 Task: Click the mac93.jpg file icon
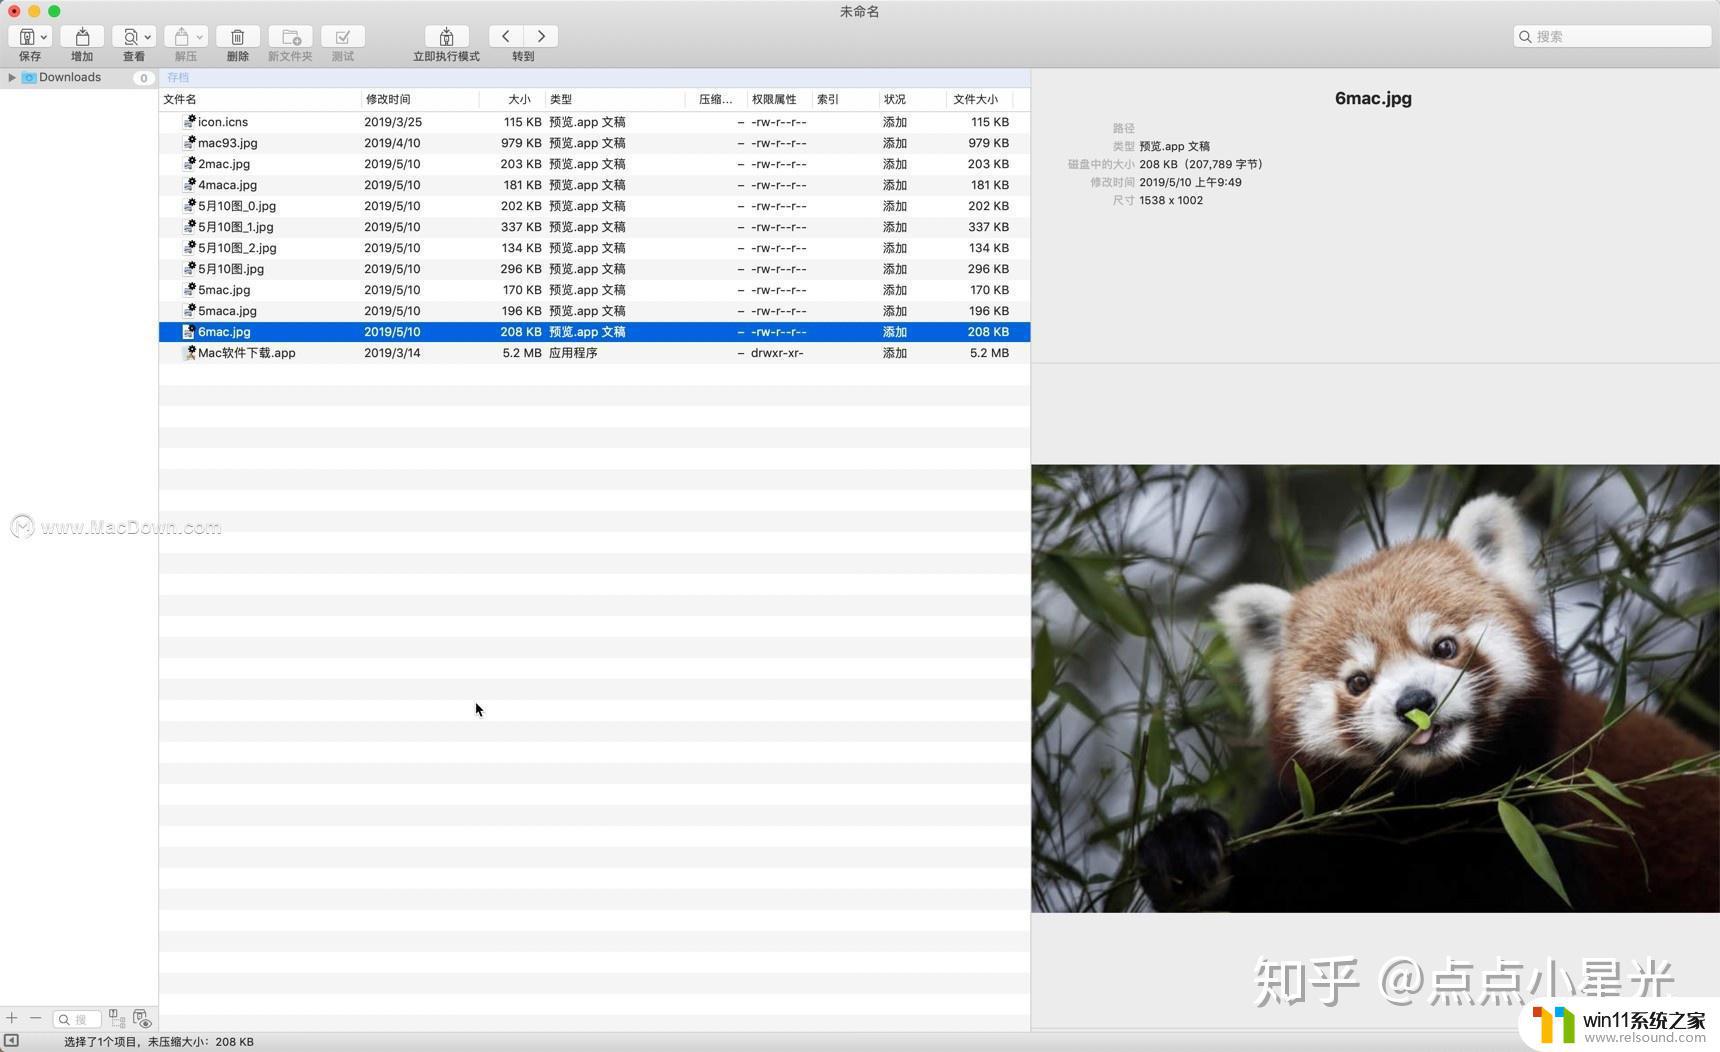tap(189, 143)
